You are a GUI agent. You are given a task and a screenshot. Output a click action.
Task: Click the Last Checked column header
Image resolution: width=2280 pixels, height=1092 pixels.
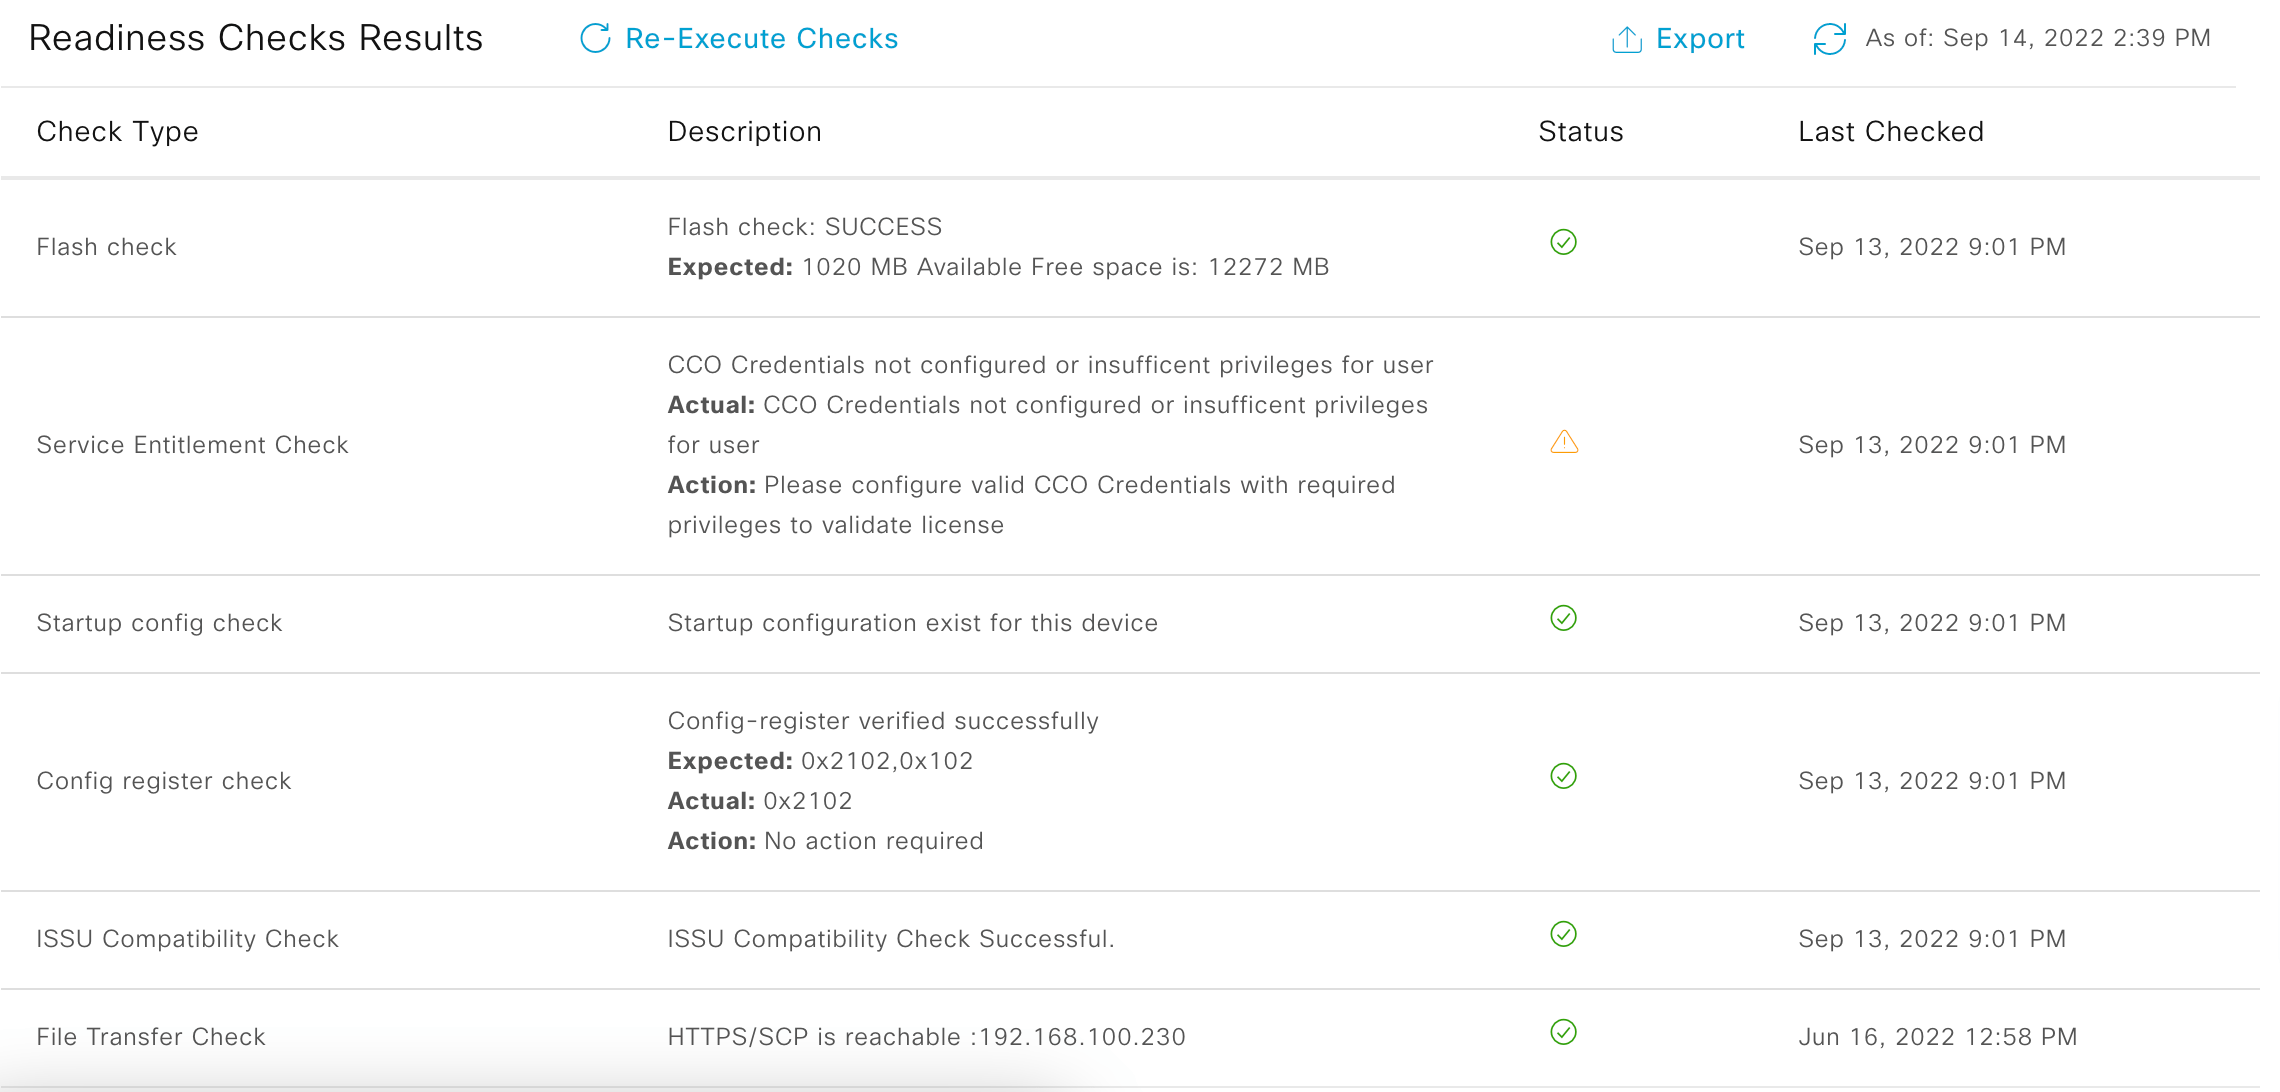(x=1890, y=131)
